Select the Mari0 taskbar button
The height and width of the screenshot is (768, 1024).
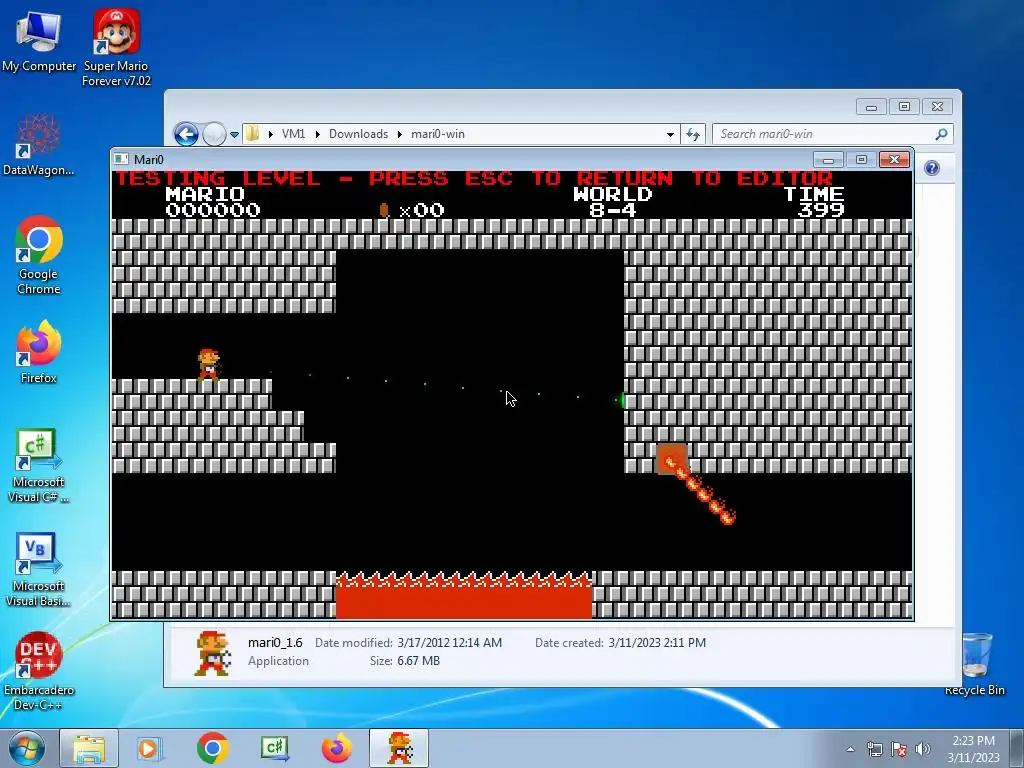[x=399, y=748]
